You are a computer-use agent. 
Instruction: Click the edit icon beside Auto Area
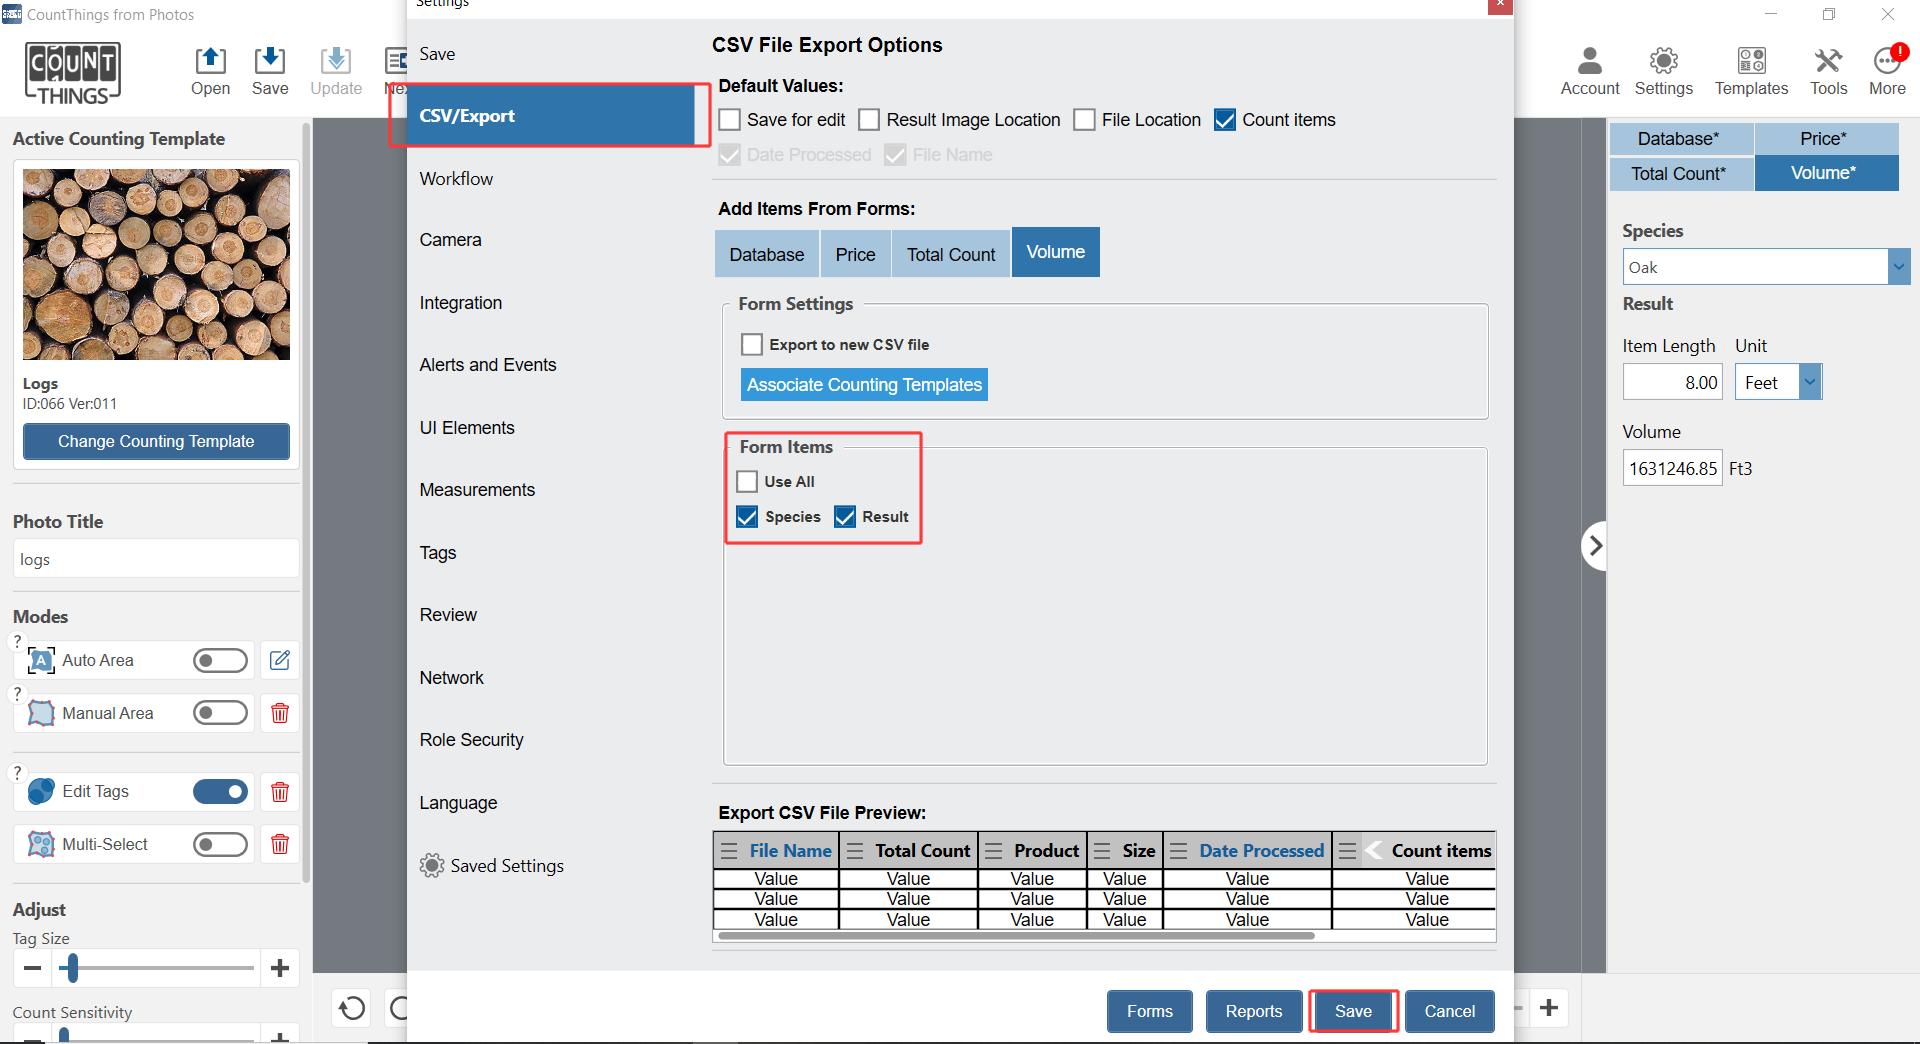[280, 660]
